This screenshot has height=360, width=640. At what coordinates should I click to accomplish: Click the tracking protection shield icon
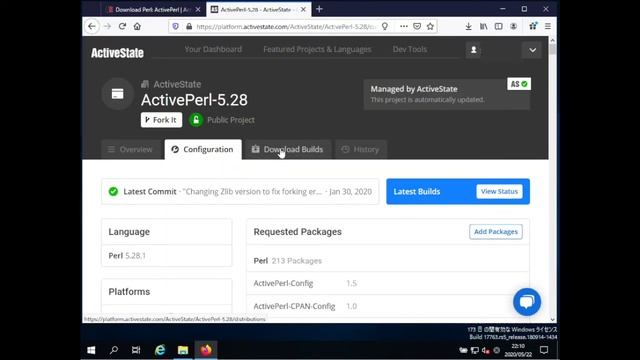(x=176, y=27)
